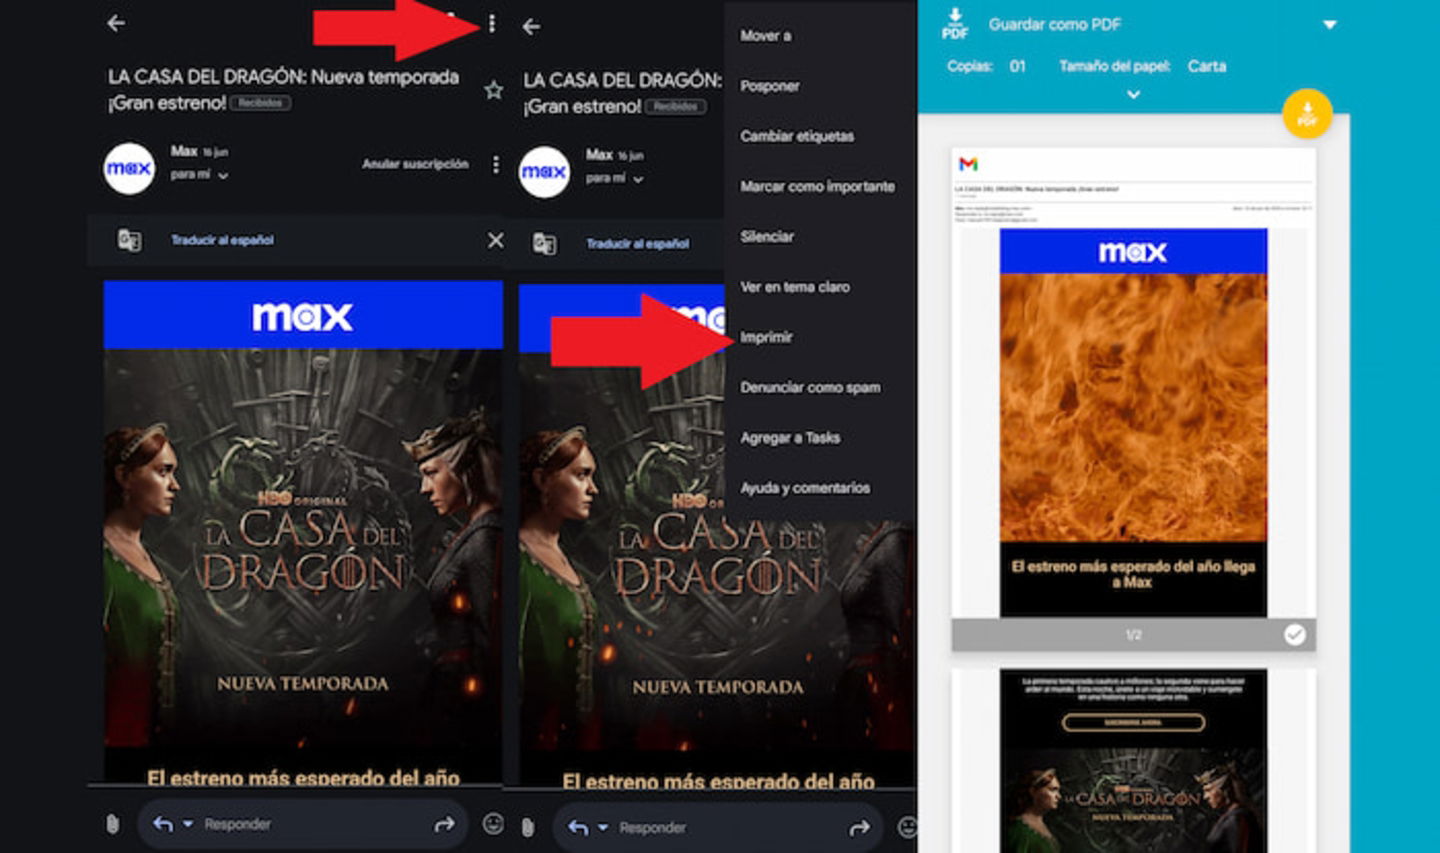This screenshot has width=1440, height=853.
Task: Click the forward arrow in the left reply bar
Action: 444,824
